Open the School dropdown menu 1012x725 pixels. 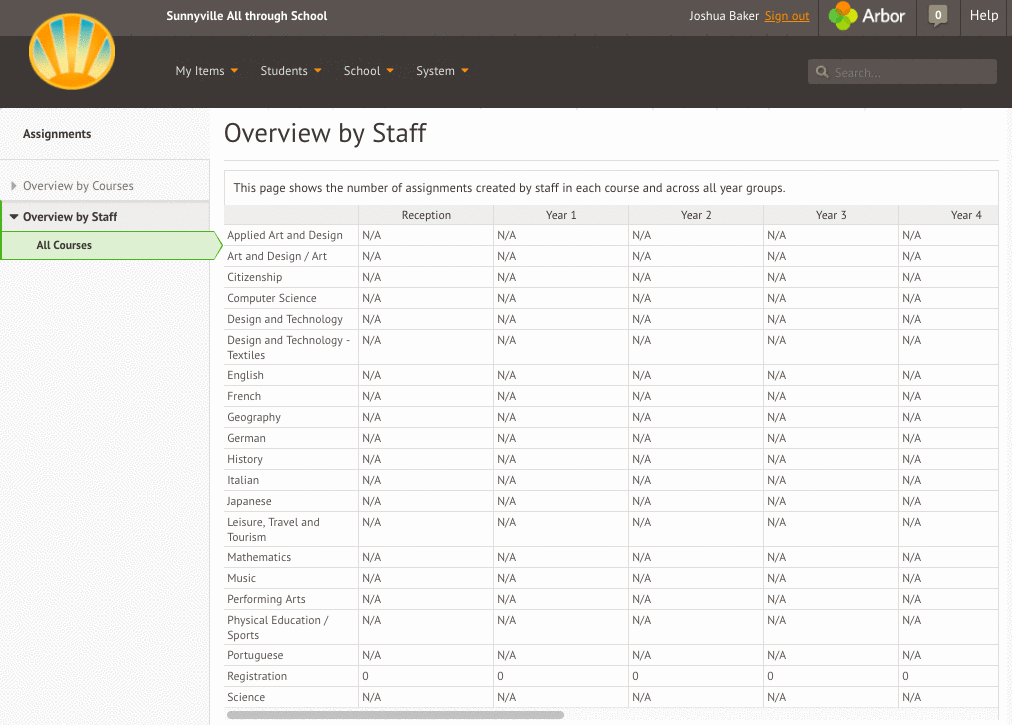[369, 71]
